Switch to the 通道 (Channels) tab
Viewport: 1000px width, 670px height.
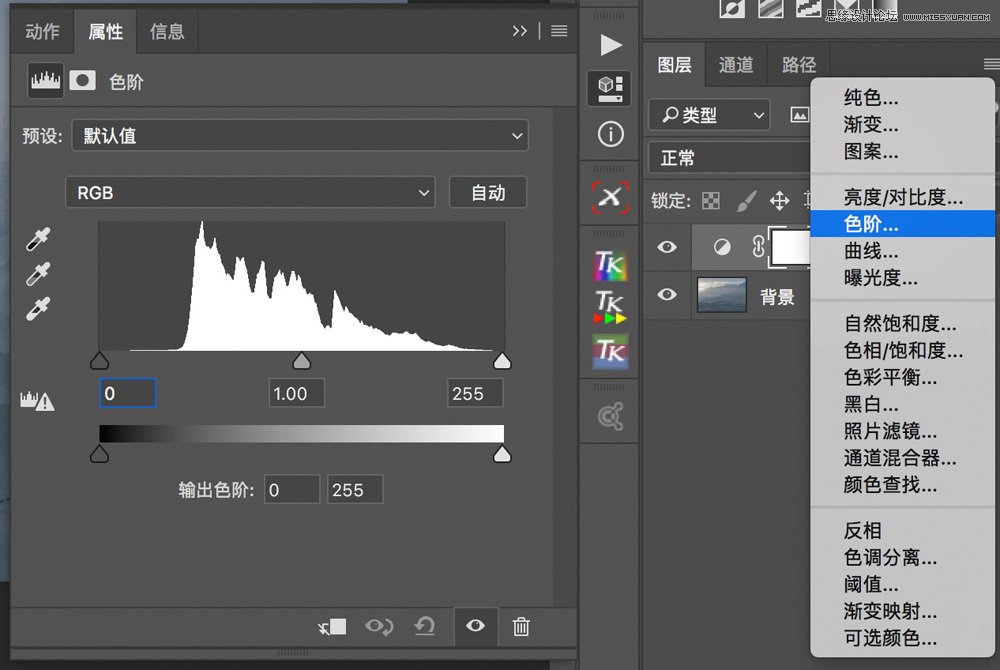(736, 64)
